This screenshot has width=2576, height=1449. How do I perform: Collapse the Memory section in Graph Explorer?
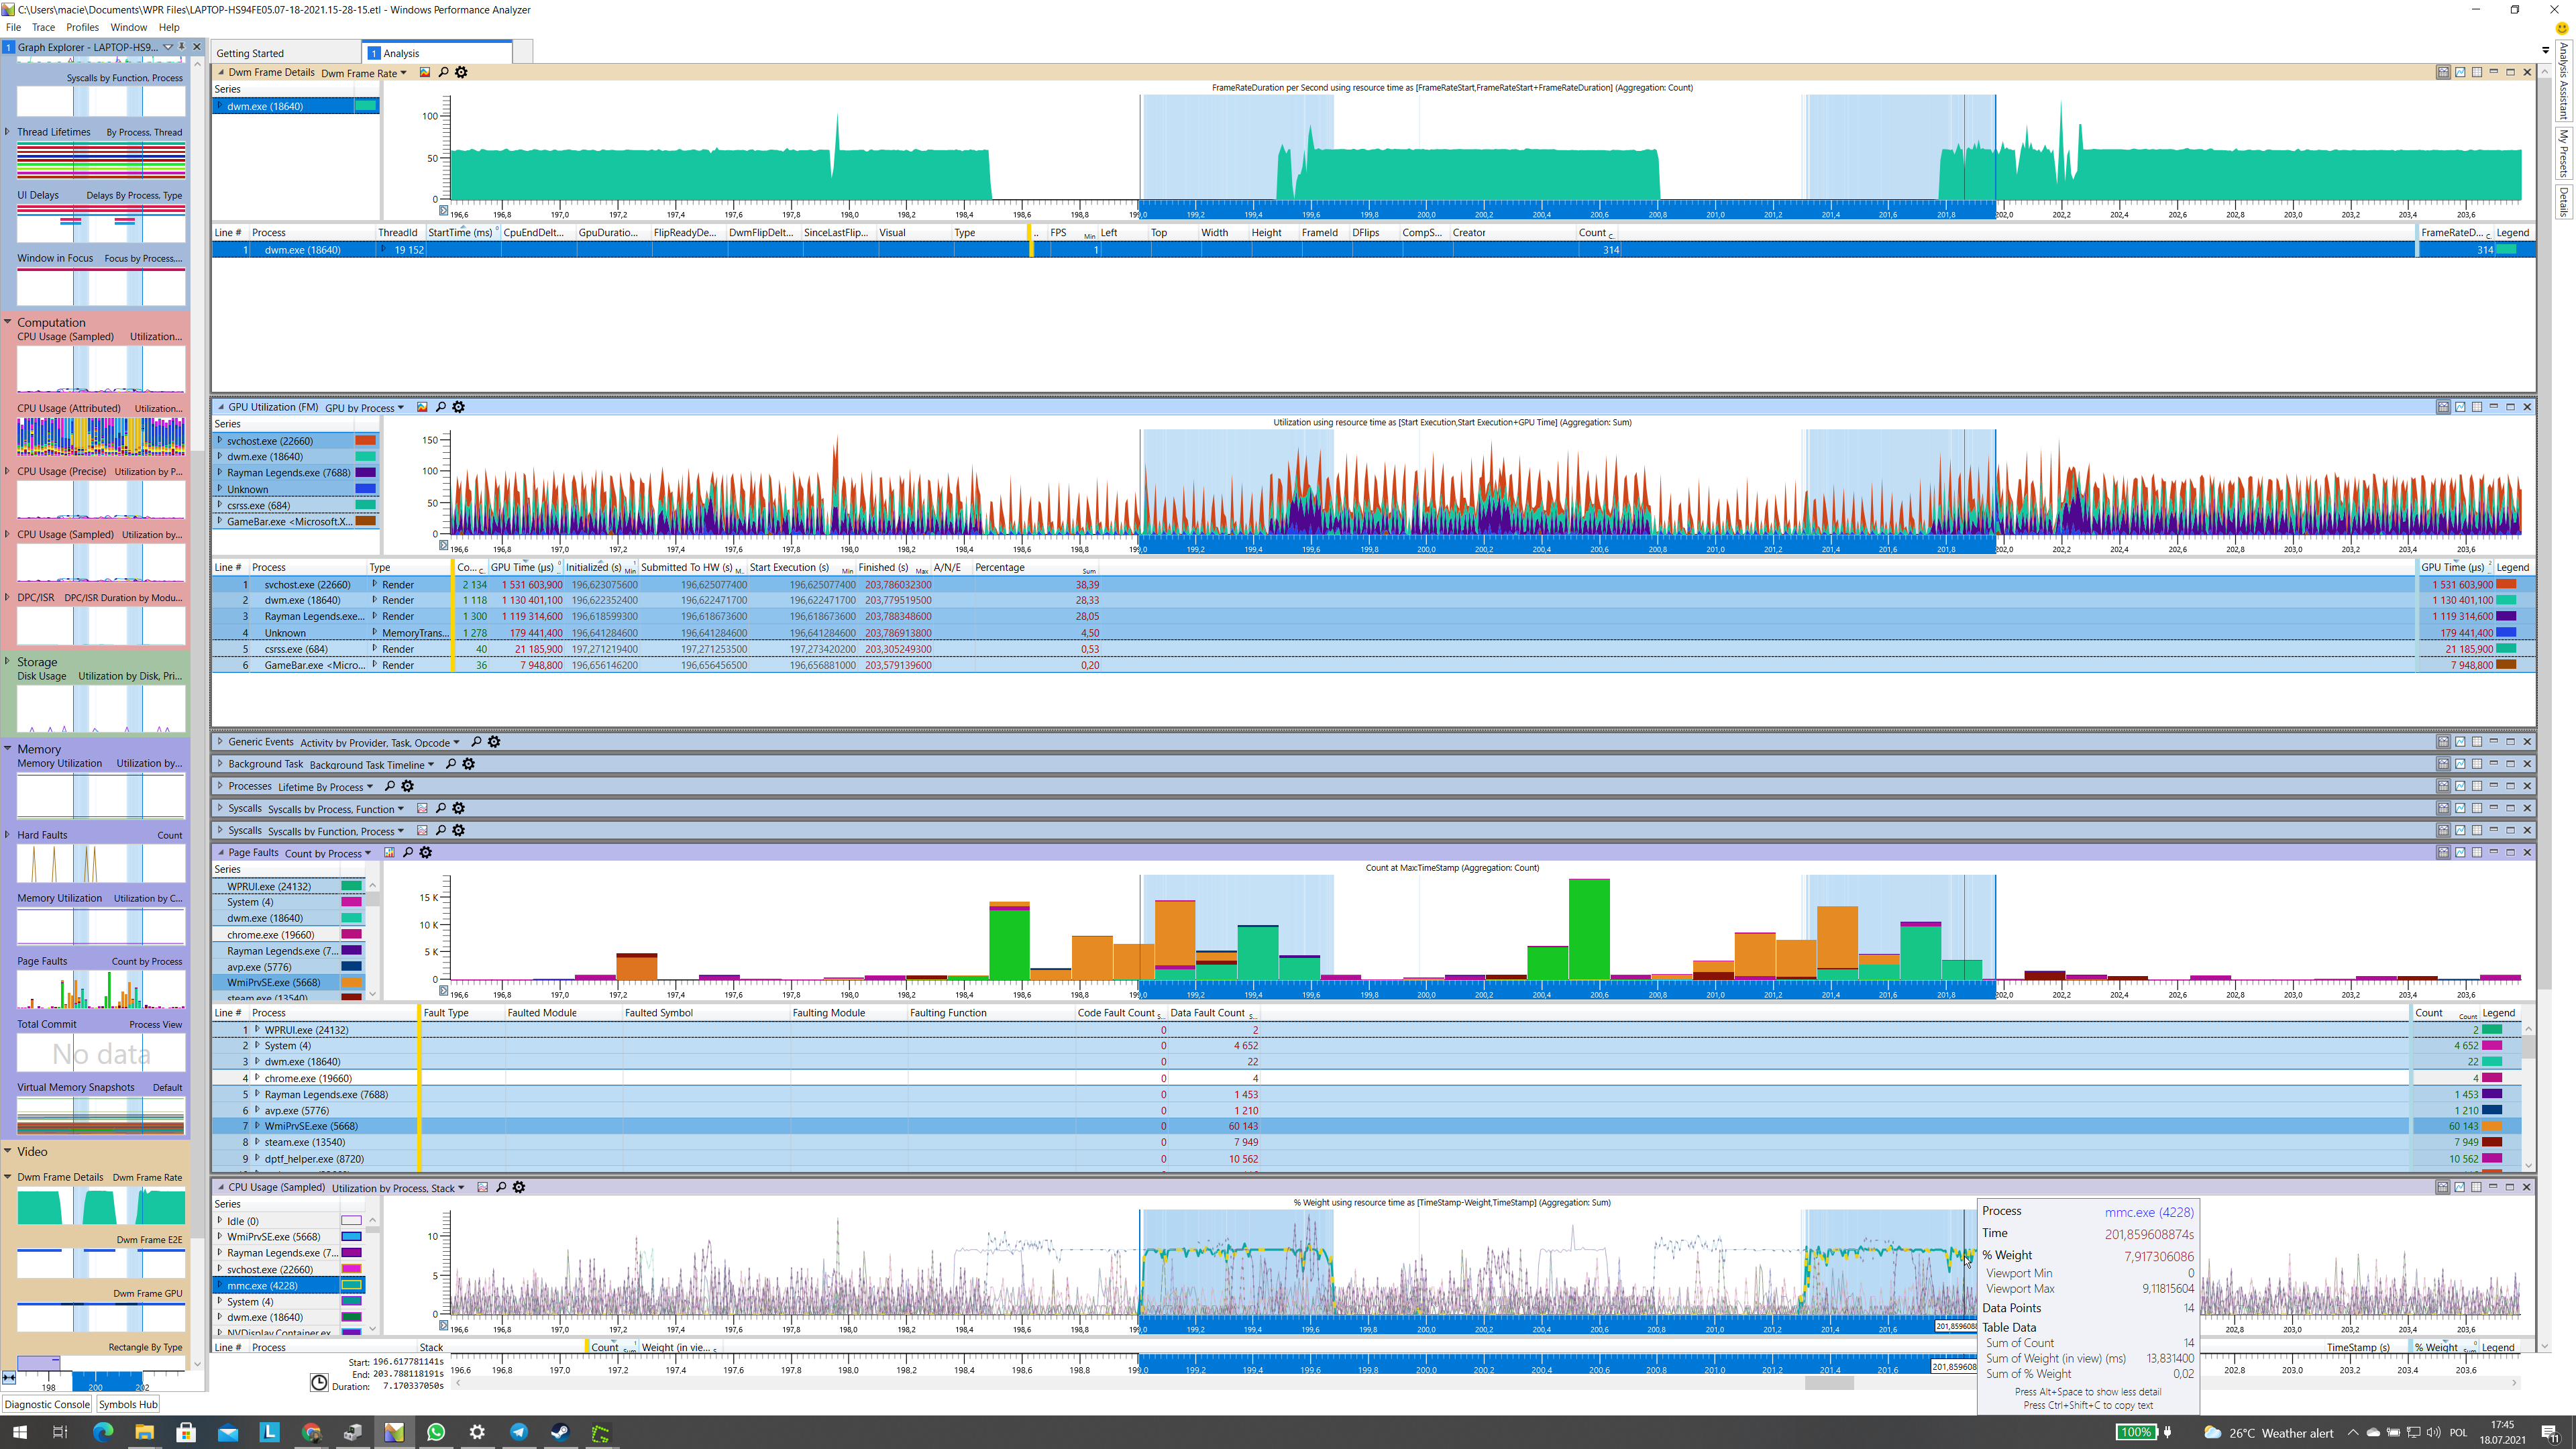click(x=8, y=749)
